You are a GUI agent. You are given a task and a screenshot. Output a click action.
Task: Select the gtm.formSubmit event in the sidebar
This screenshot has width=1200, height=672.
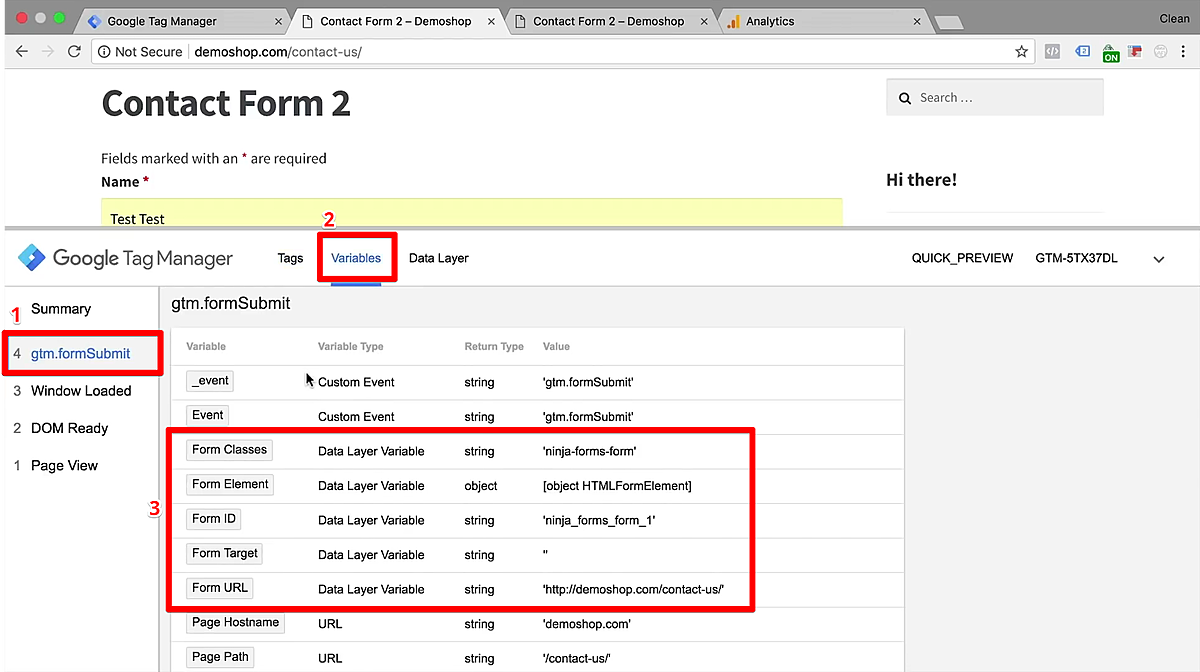[81, 353]
